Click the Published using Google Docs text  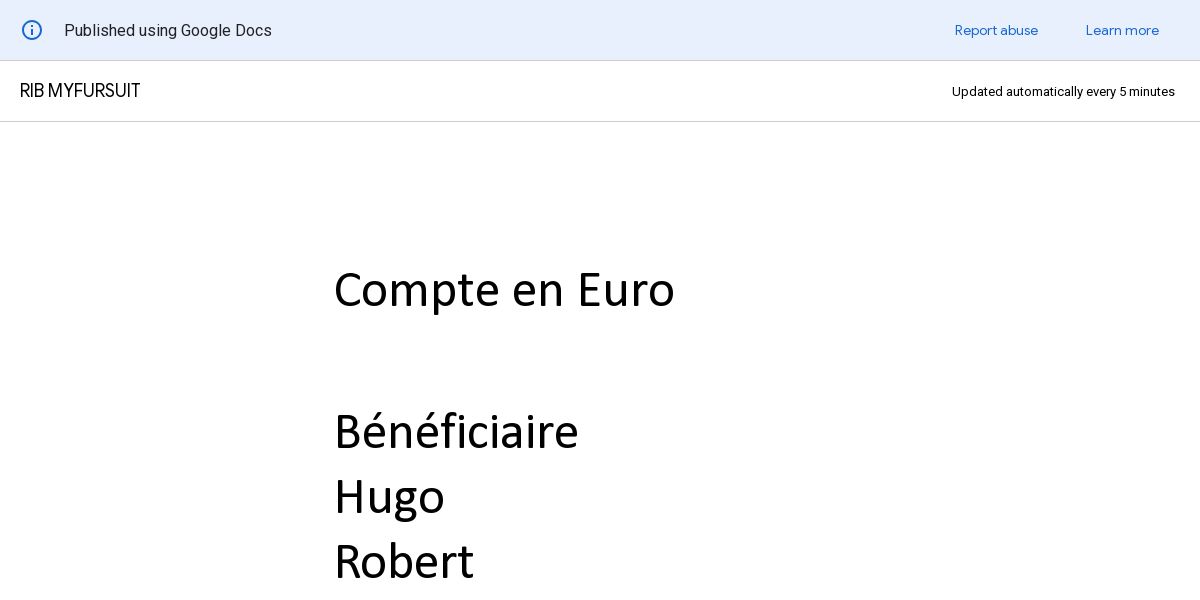[x=168, y=30]
